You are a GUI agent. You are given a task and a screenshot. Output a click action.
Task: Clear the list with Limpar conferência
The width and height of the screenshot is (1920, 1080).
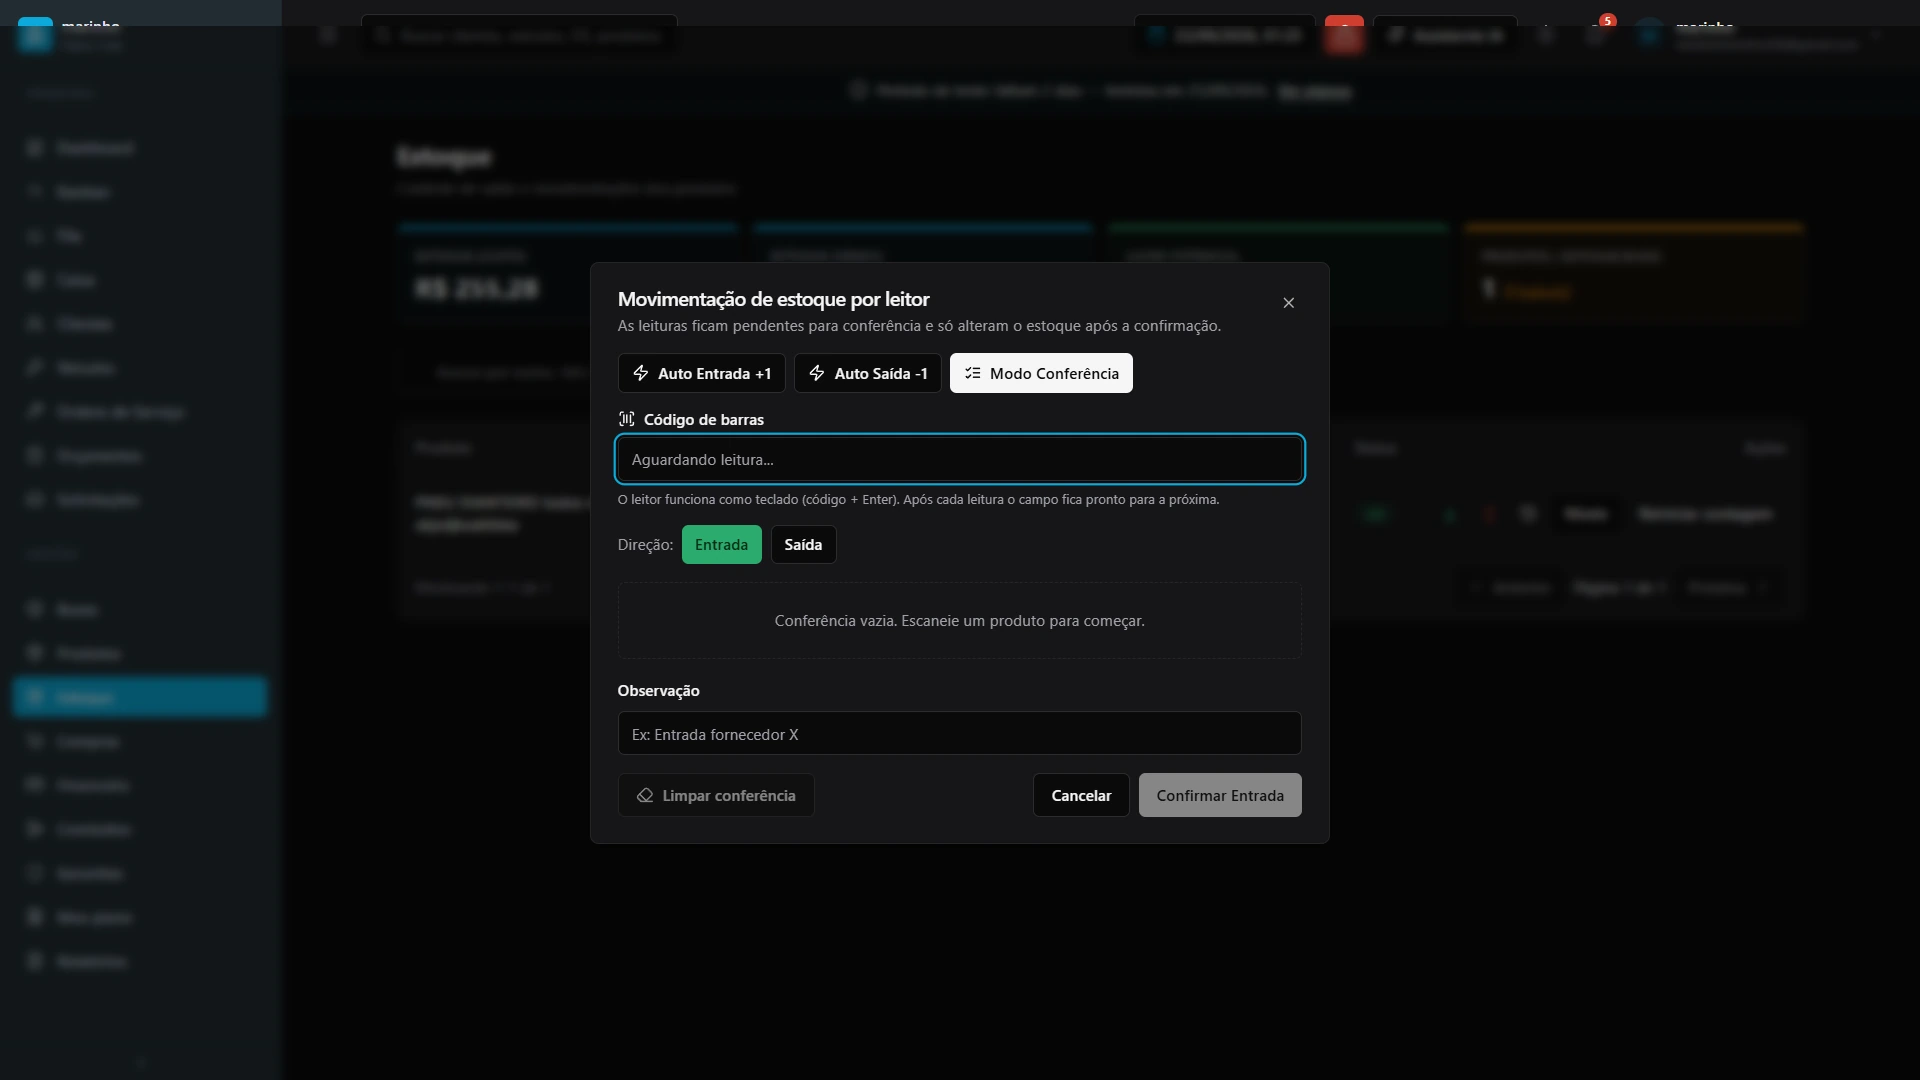click(716, 795)
